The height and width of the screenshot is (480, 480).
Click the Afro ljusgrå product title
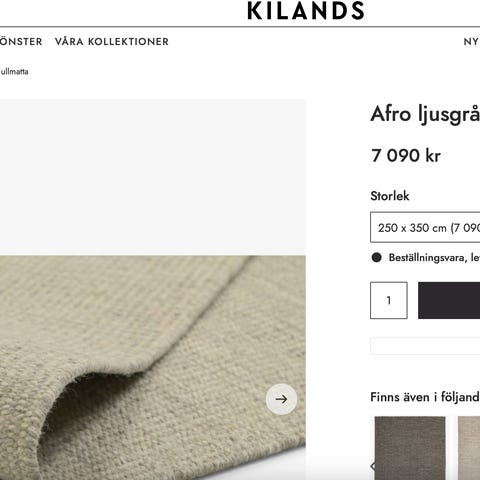(425, 114)
